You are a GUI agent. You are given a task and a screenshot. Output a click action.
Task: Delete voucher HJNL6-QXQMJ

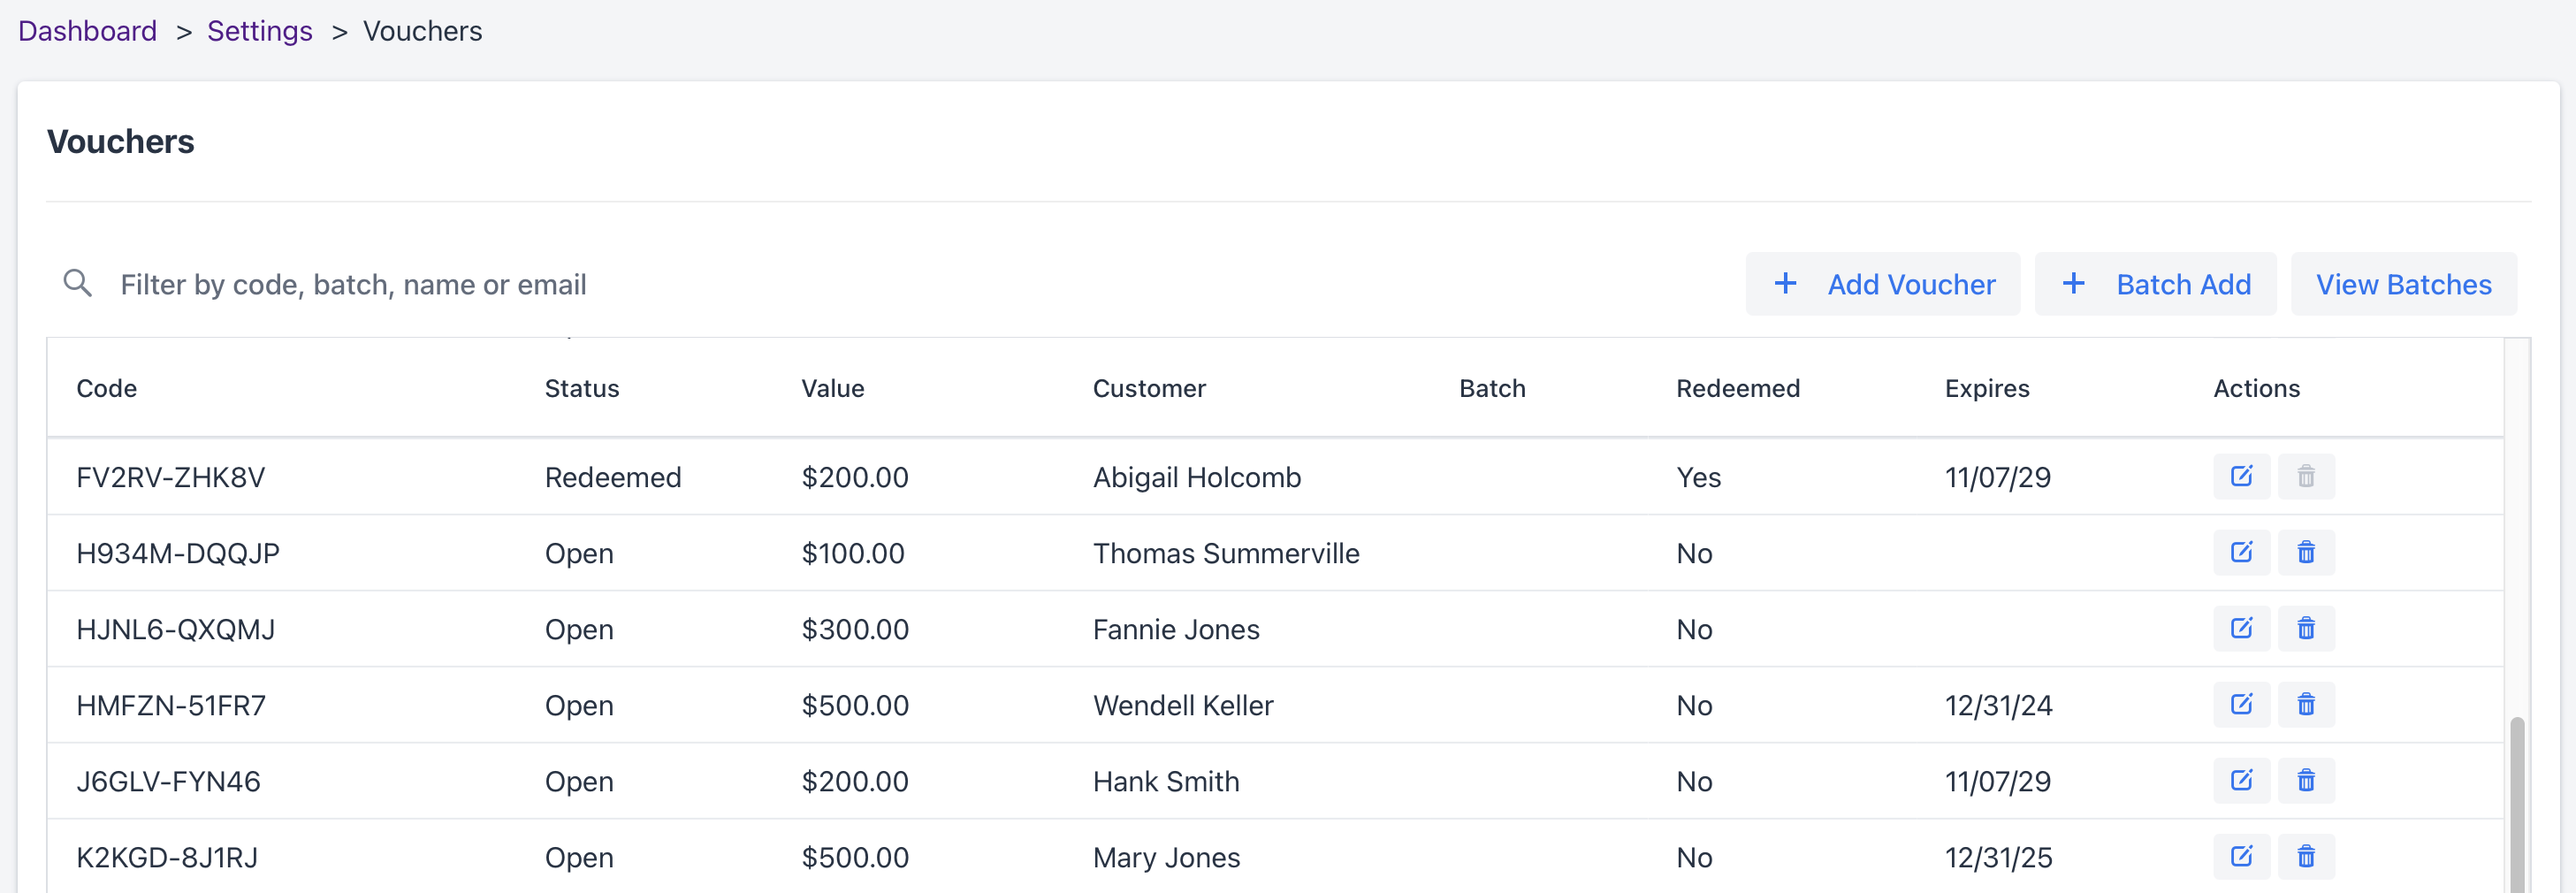pos(2306,628)
